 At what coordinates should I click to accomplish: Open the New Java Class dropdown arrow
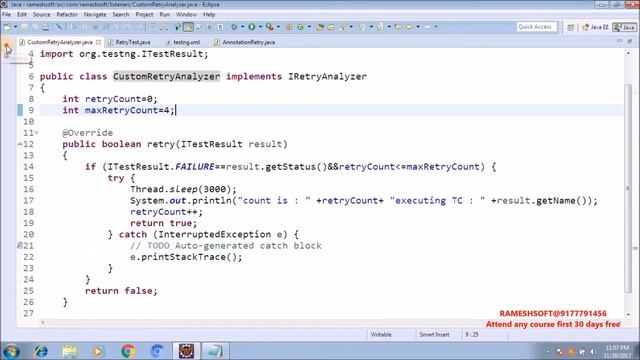point(309,27)
